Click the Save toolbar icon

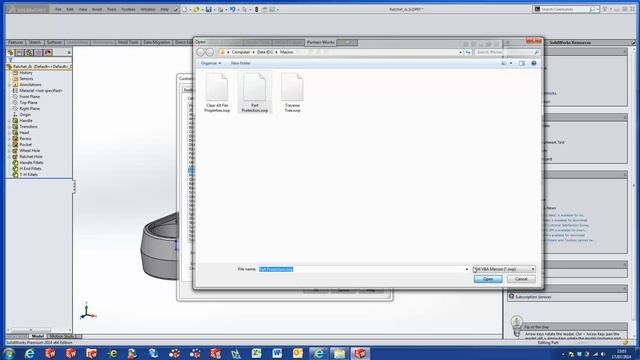tap(209, 9)
